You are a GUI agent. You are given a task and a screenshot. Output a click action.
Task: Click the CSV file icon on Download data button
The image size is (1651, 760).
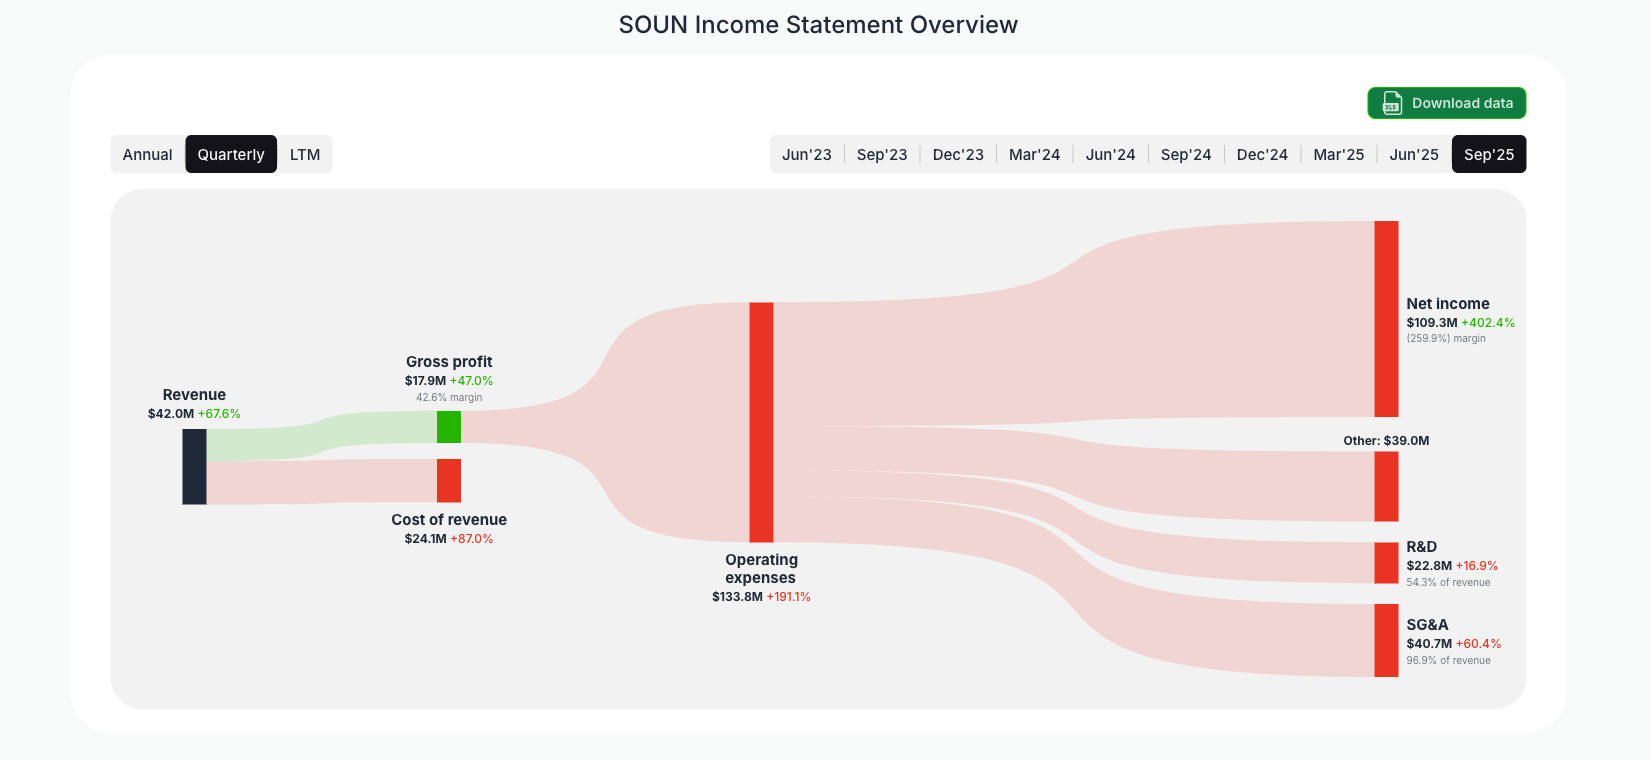click(1390, 103)
